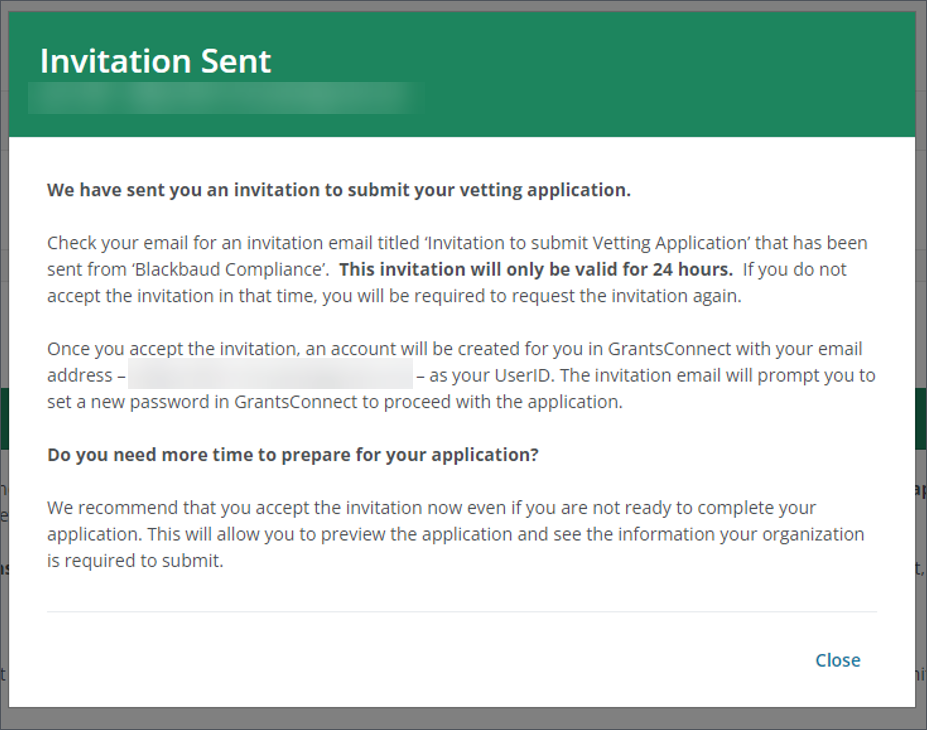Click the blurred email address in the paragraph
927x730 pixels.
point(270,376)
